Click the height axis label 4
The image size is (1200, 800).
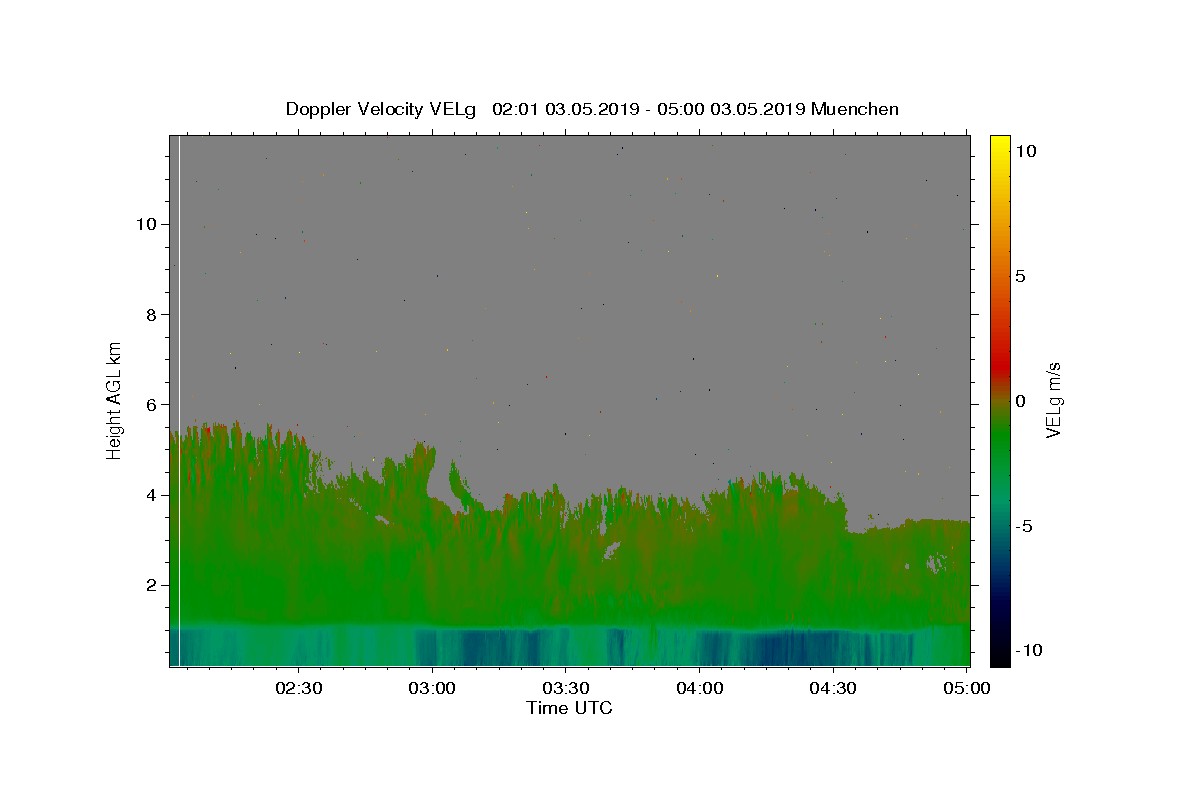coord(151,495)
